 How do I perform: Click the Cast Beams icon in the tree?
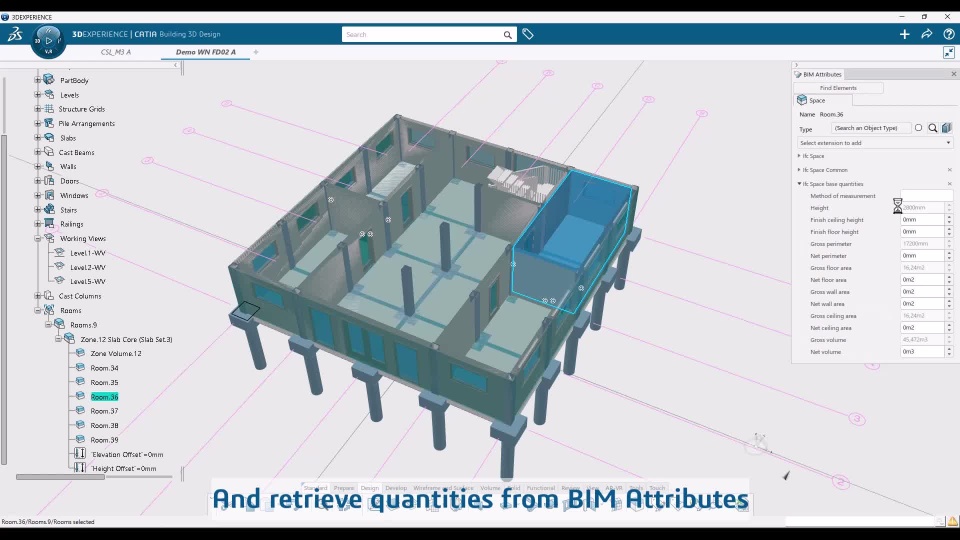tap(49, 152)
